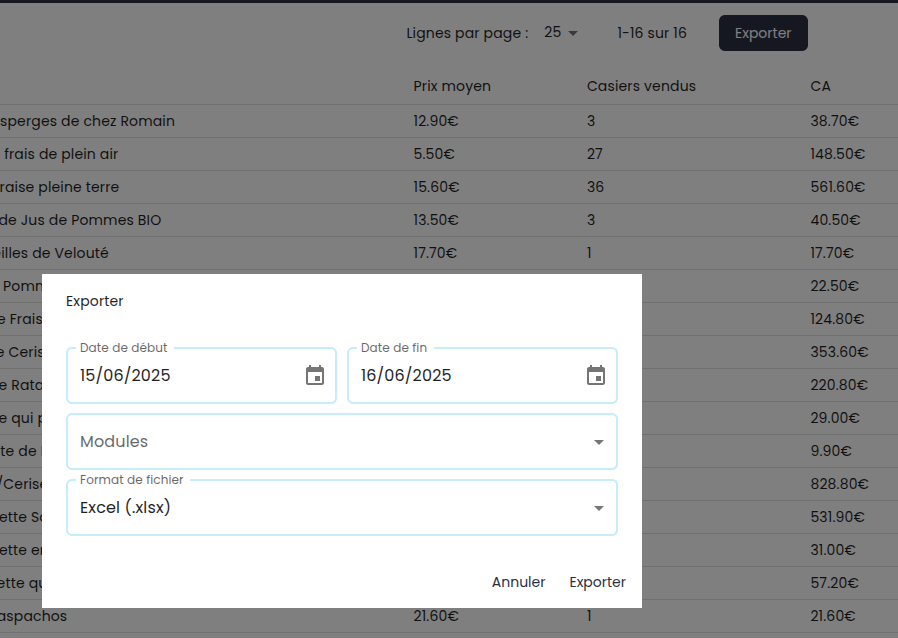Sort by the Prix moyen column header
This screenshot has width=898, height=638.
click(x=452, y=86)
